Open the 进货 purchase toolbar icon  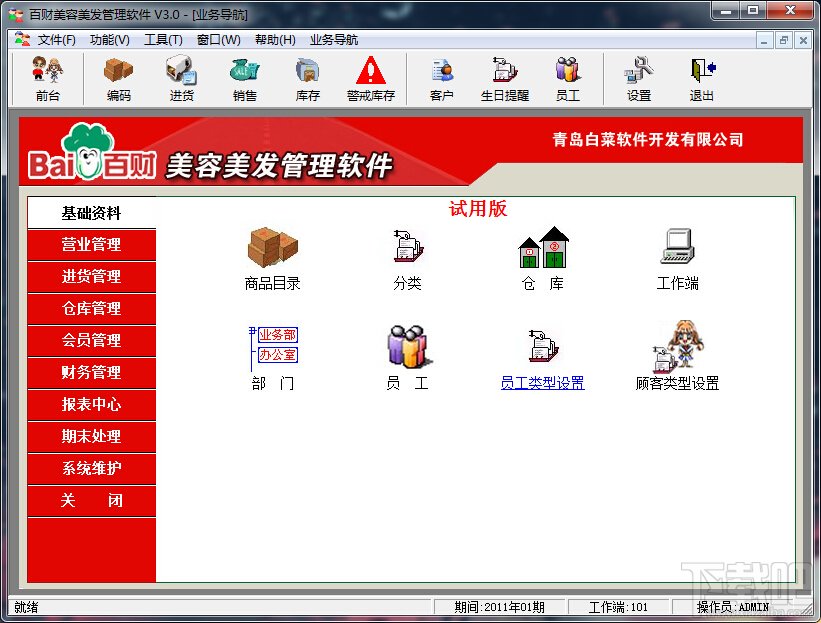[181, 79]
